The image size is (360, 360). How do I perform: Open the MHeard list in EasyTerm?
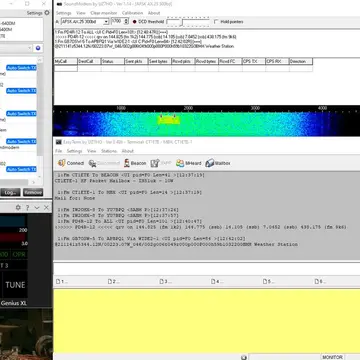(x=189, y=163)
